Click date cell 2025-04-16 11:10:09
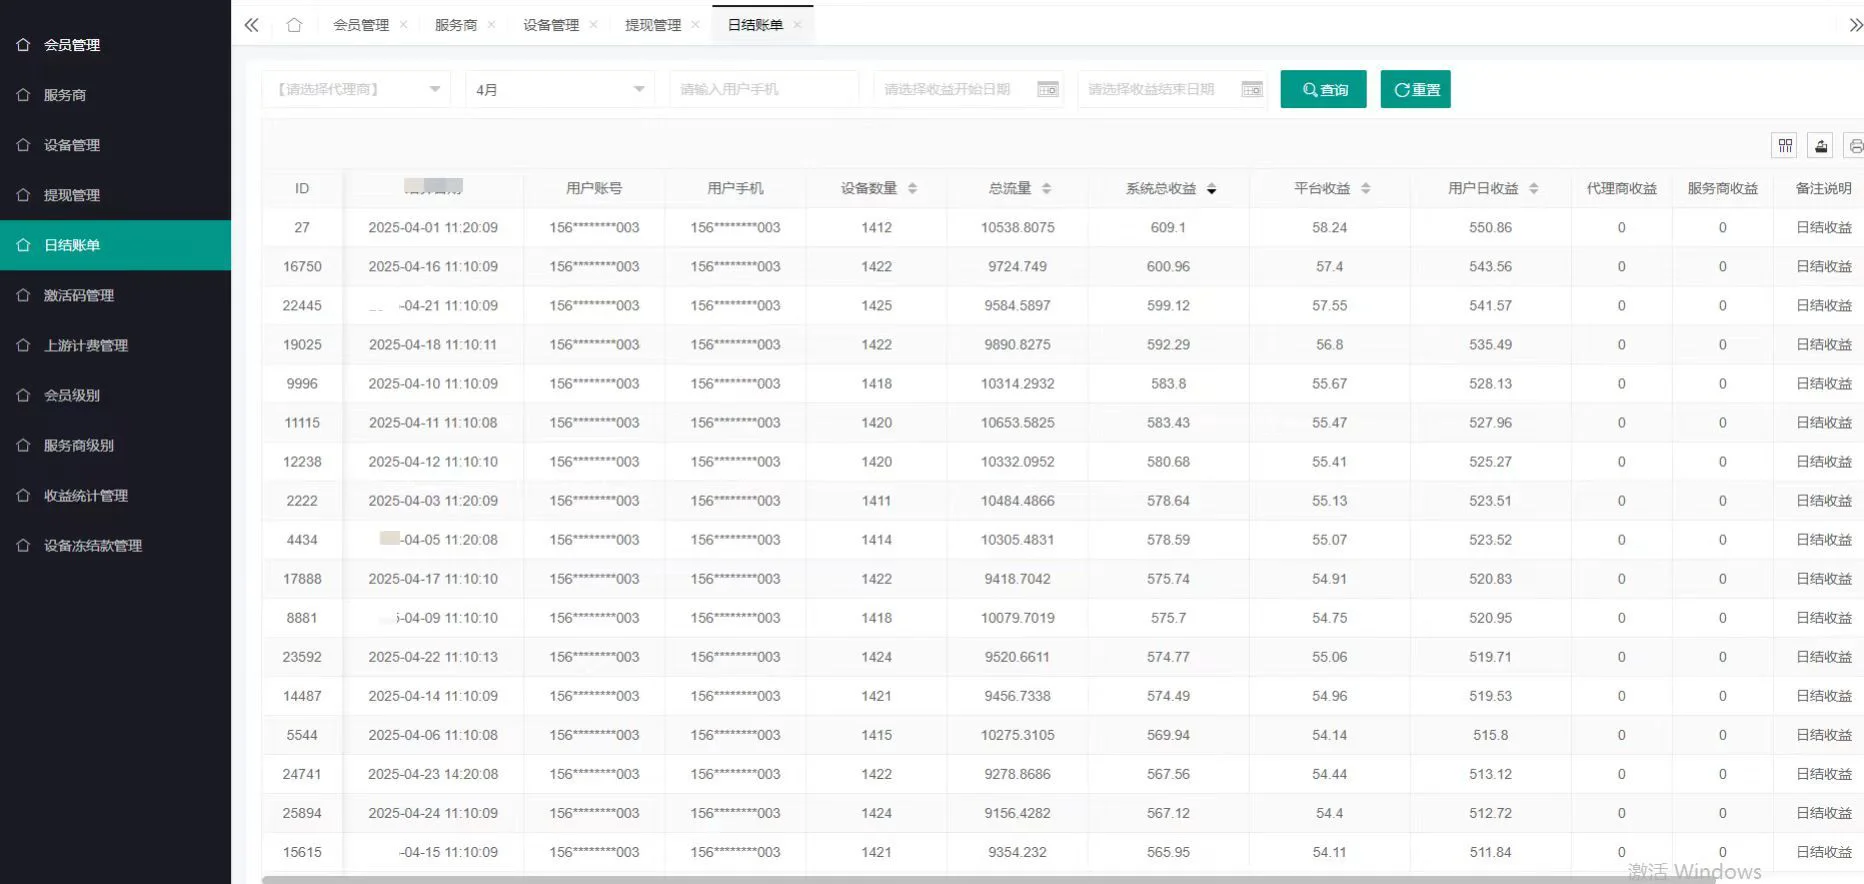The width and height of the screenshot is (1864, 884). [x=433, y=266]
